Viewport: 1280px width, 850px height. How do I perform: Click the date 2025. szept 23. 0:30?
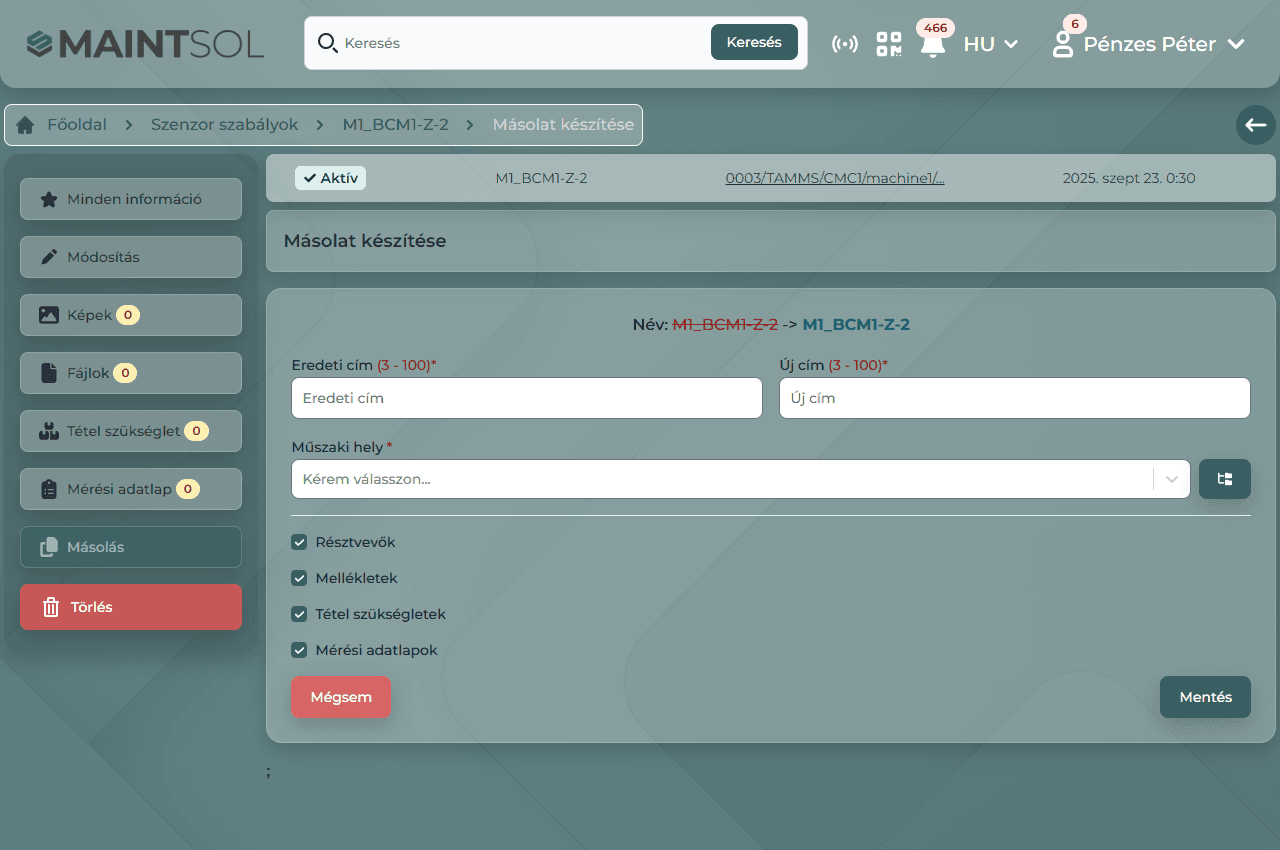1128,178
